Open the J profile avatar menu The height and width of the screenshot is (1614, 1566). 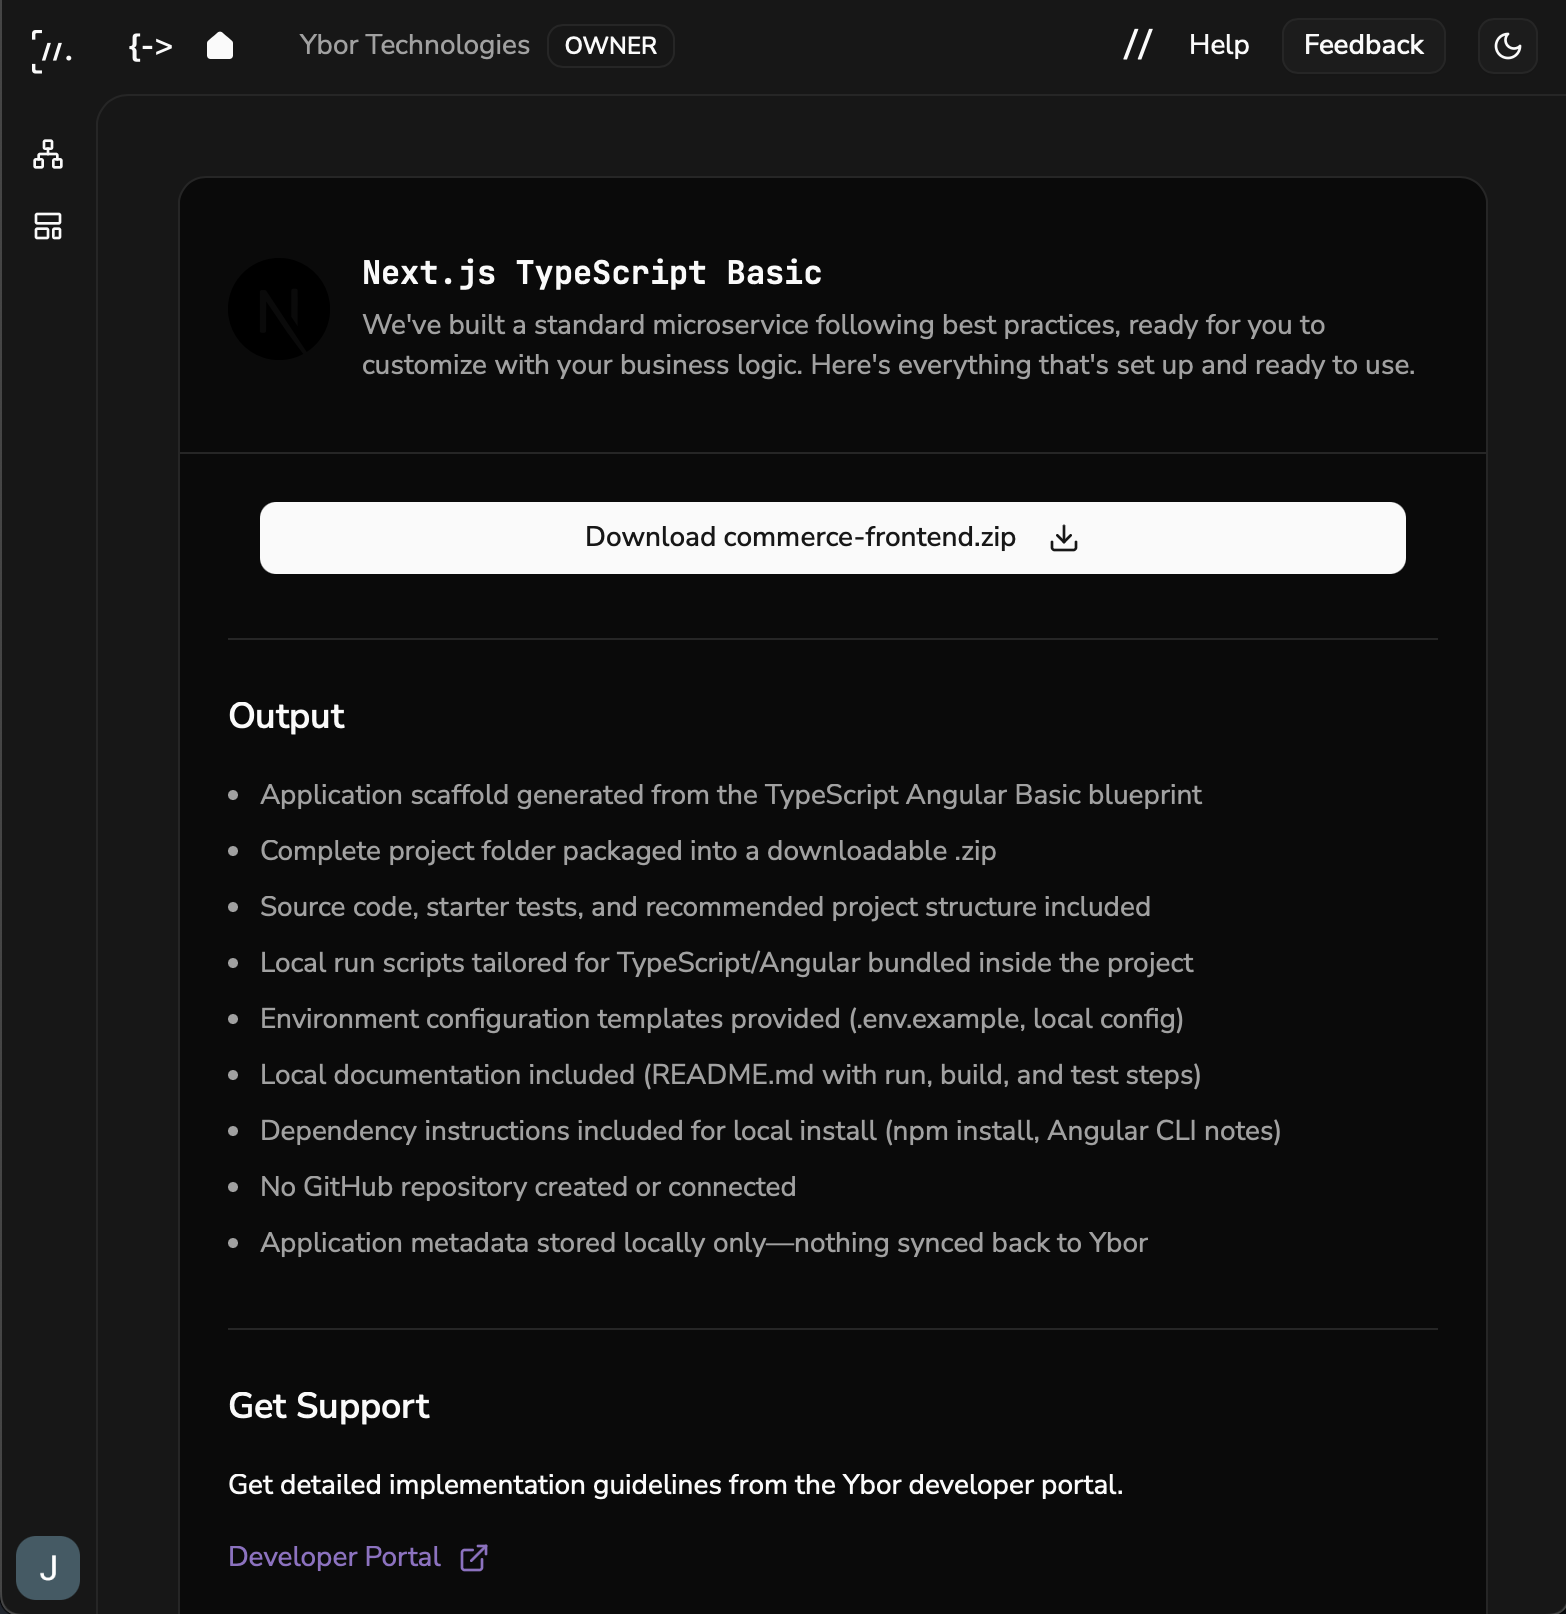click(48, 1567)
